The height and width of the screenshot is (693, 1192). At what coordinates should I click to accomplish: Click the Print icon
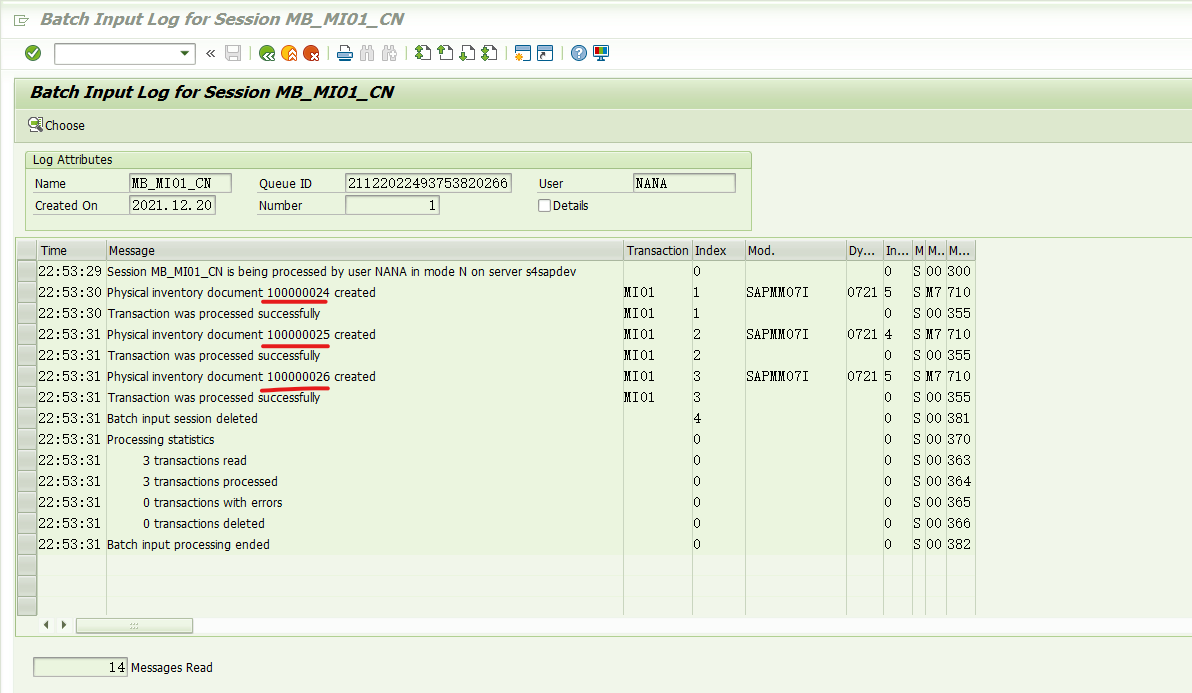(344, 53)
